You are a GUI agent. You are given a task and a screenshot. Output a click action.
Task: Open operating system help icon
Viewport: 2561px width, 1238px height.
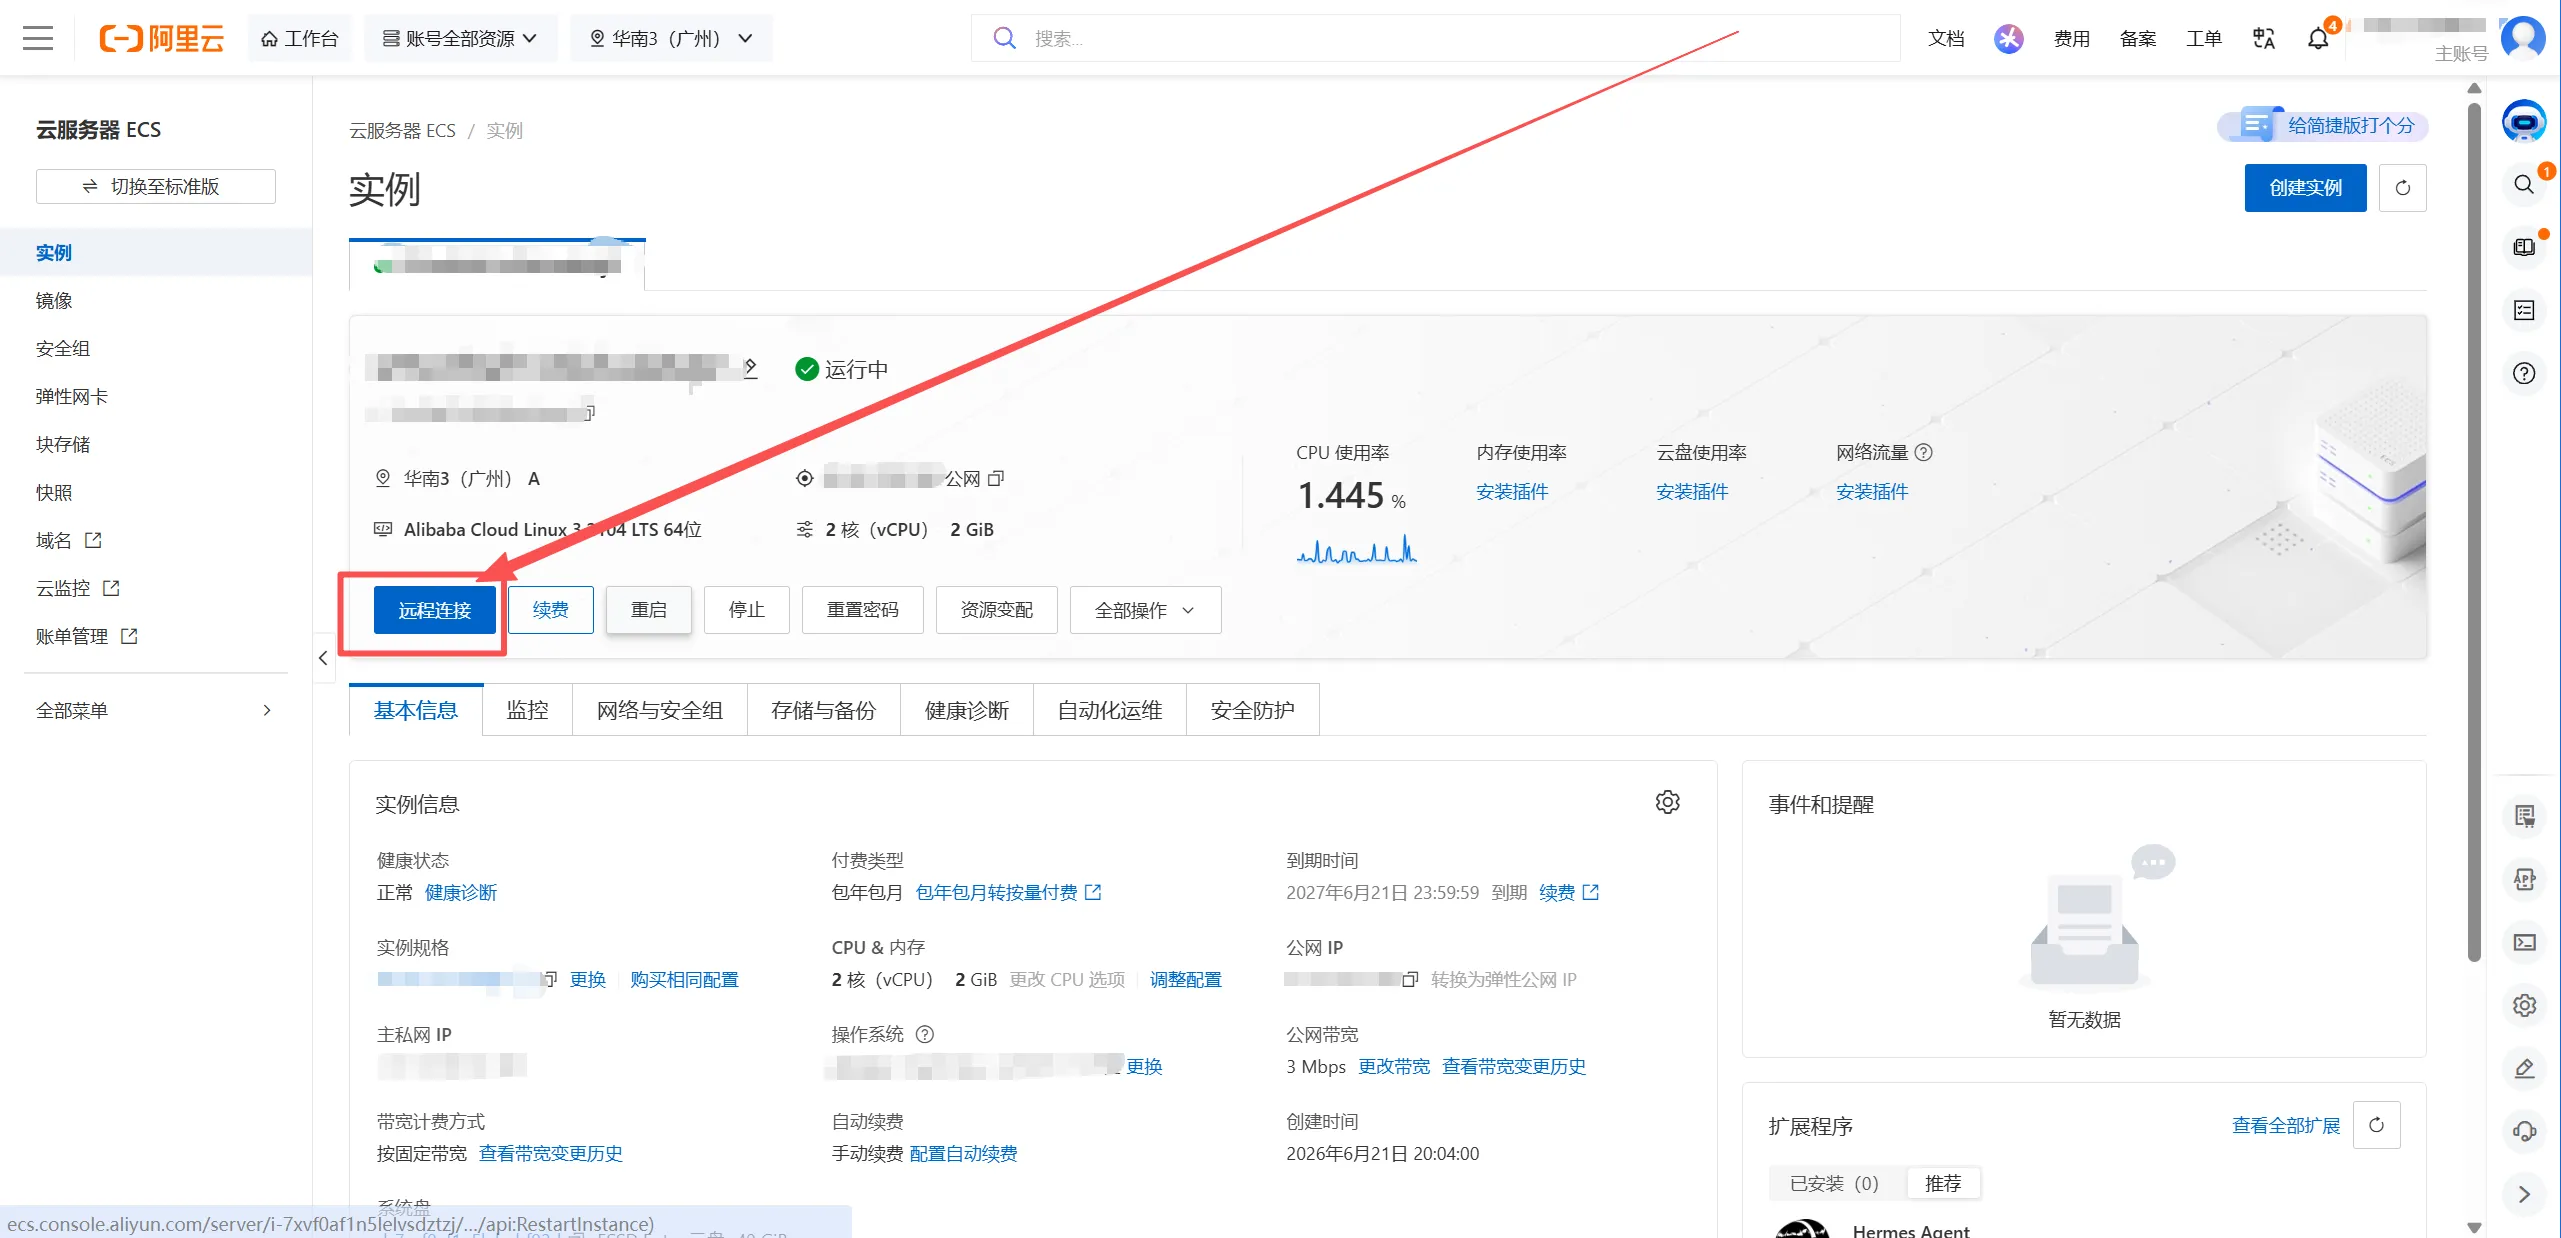925,1034
